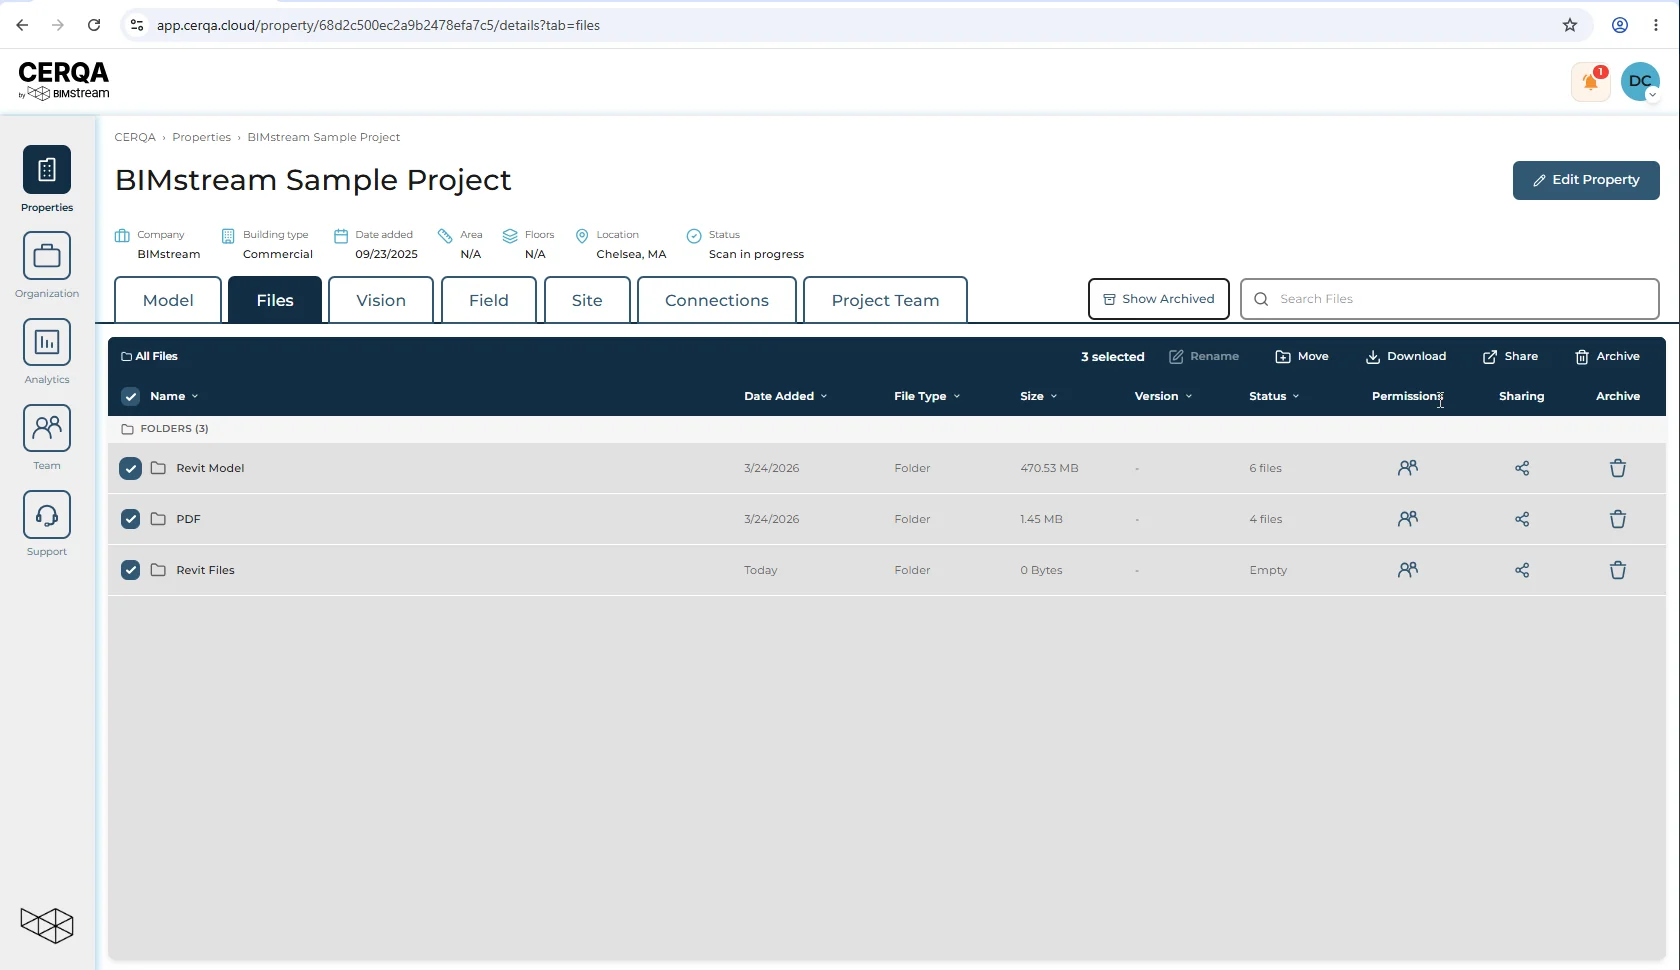Download the selected items
This screenshot has height=970, width=1680.
1406,357
